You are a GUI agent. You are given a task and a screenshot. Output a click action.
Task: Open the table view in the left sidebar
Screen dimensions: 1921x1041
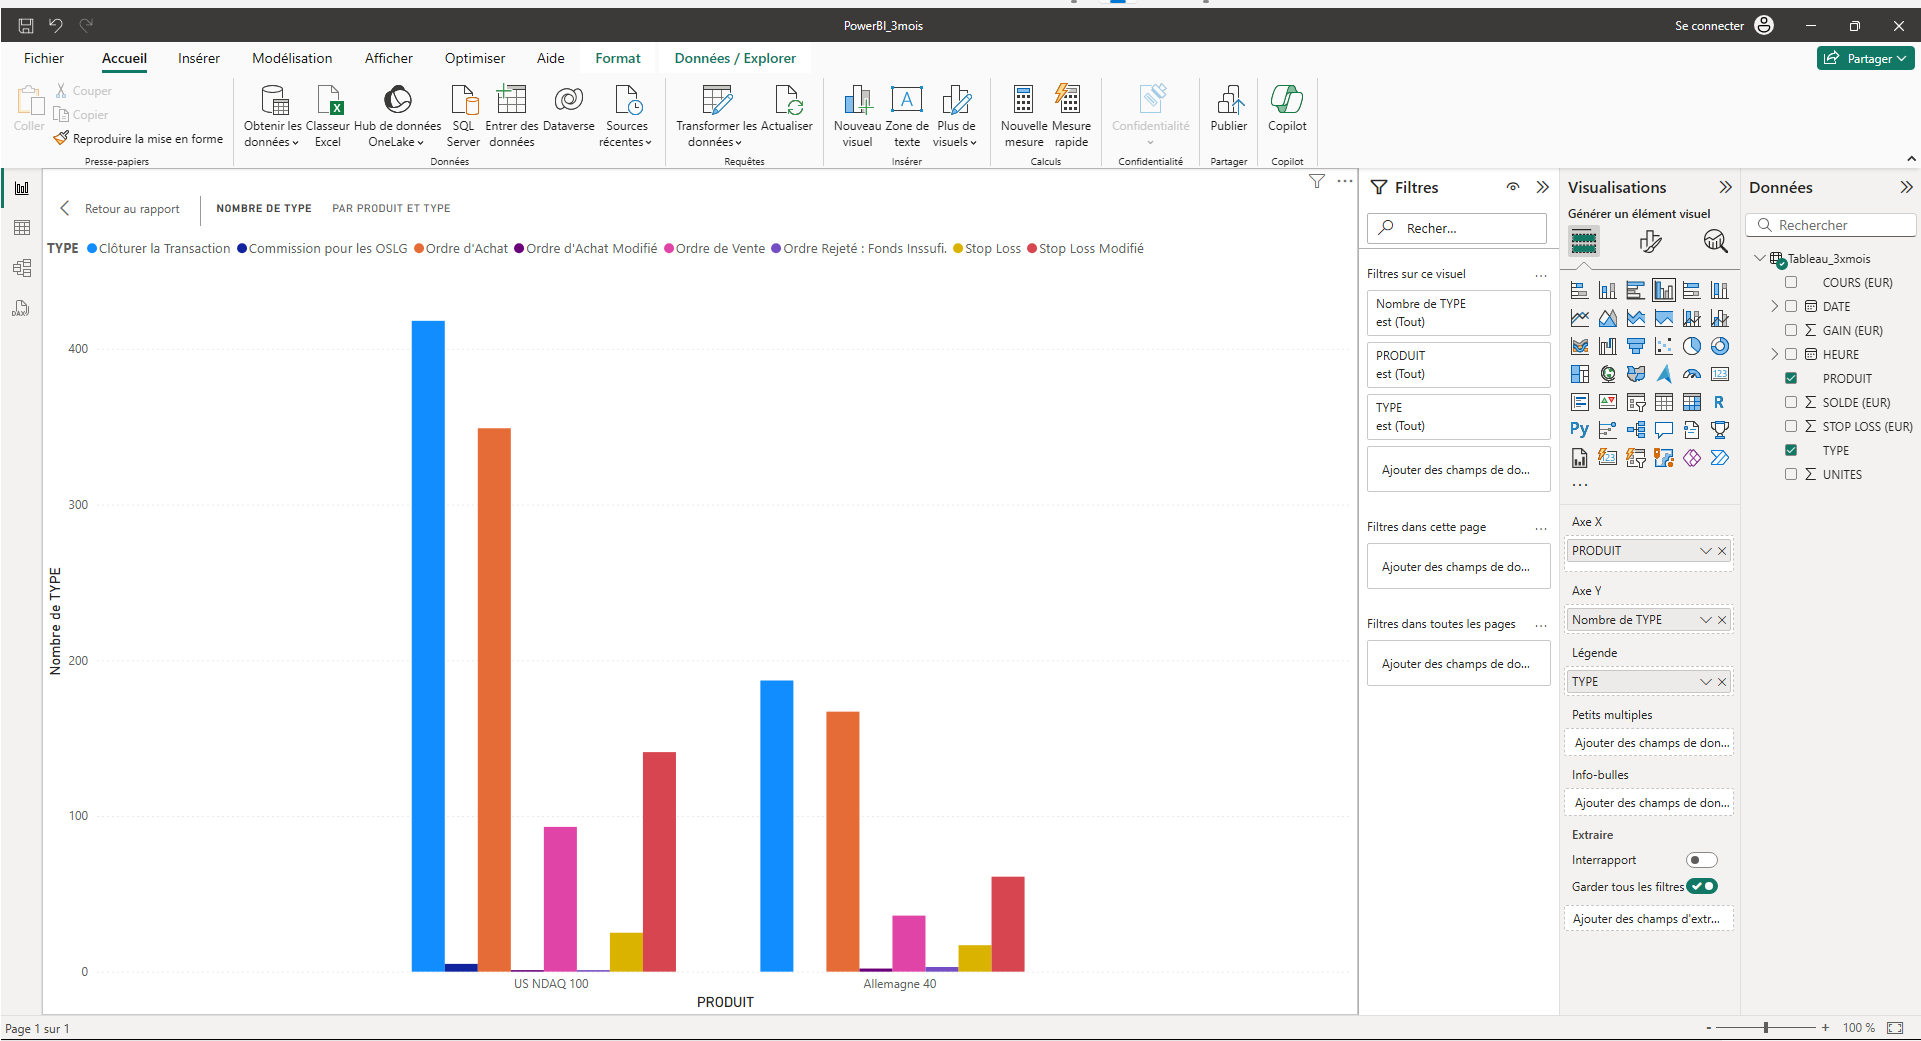[21, 228]
